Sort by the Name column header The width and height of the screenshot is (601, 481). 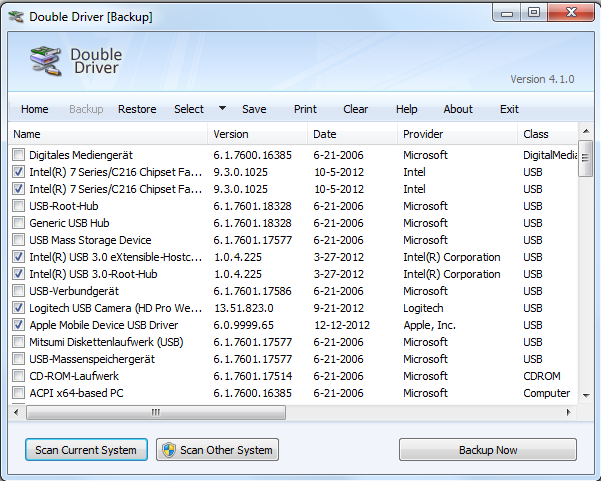pyautogui.click(x=108, y=134)
